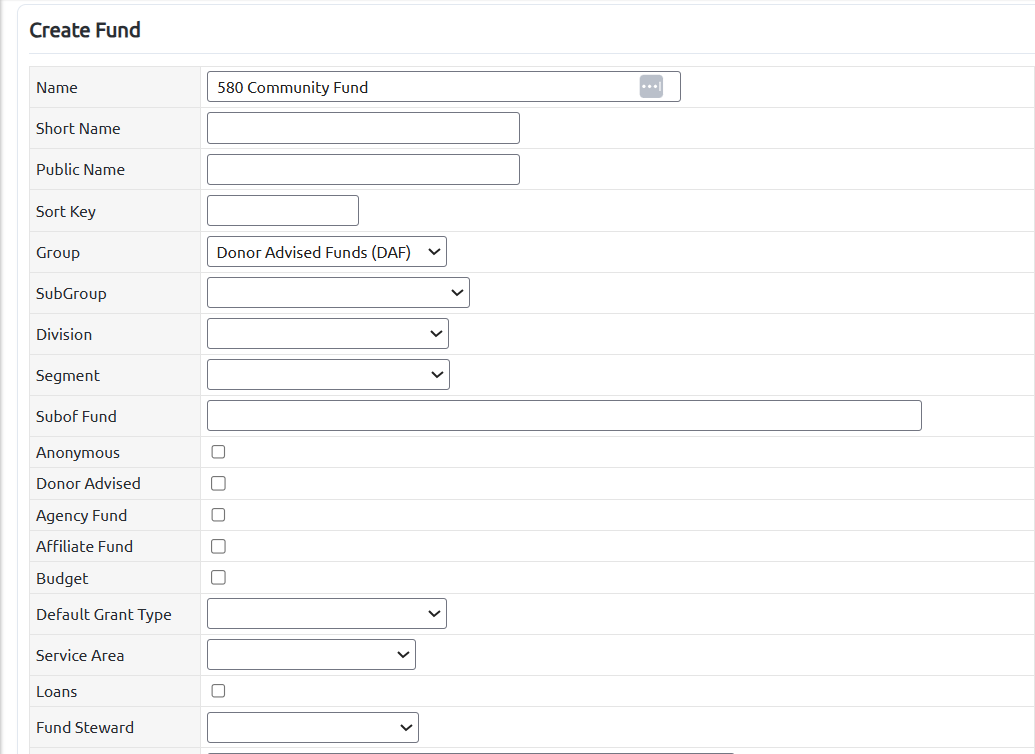This screenshot has width=1035, height=754.
Task: Click the Budget label
Action: pyautogui.click(x=62, y=578)
